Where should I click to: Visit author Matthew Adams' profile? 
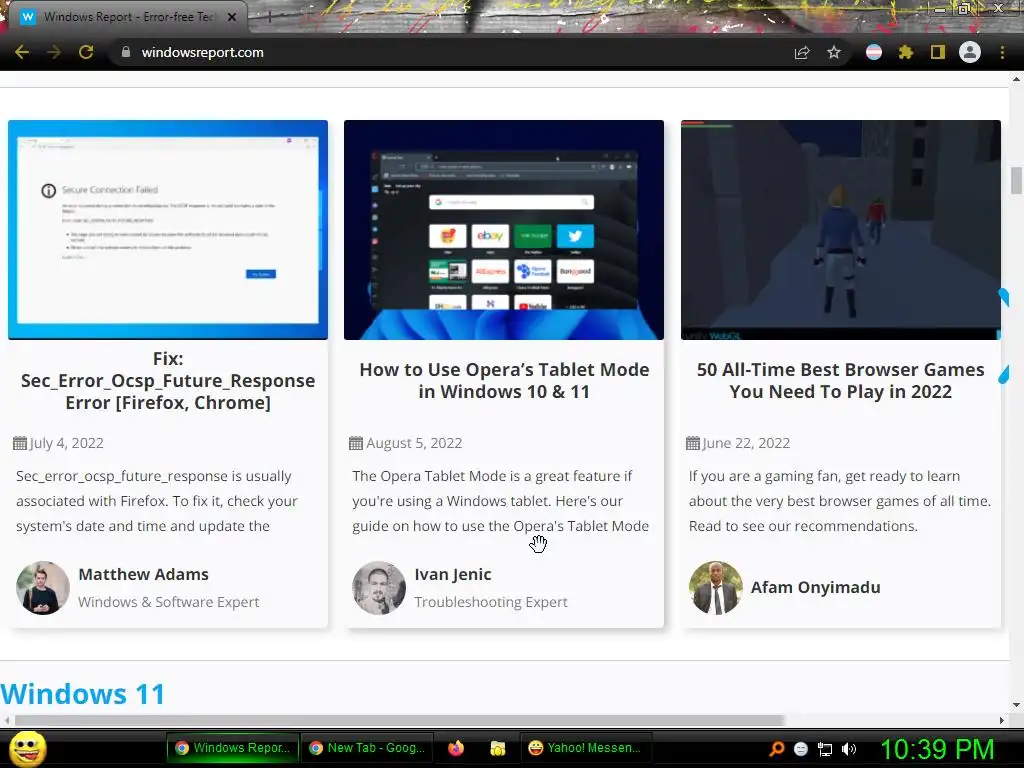click(144, 574)
